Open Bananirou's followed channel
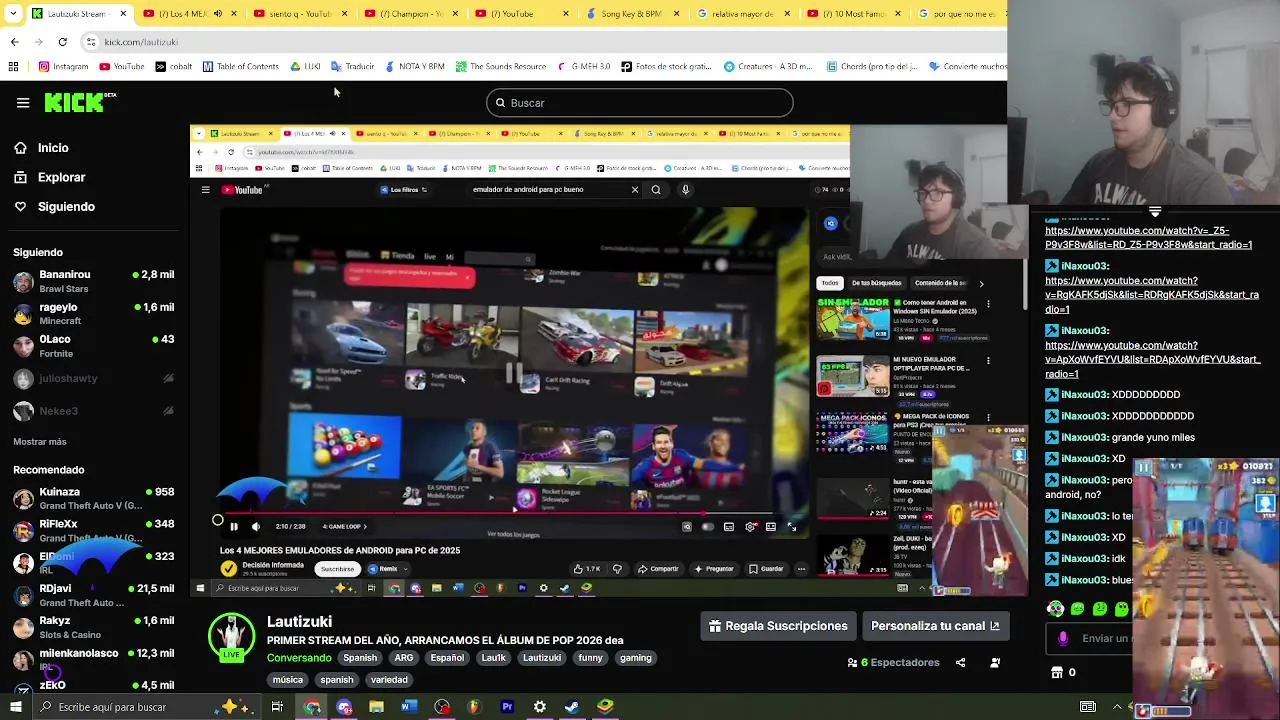 94,281
